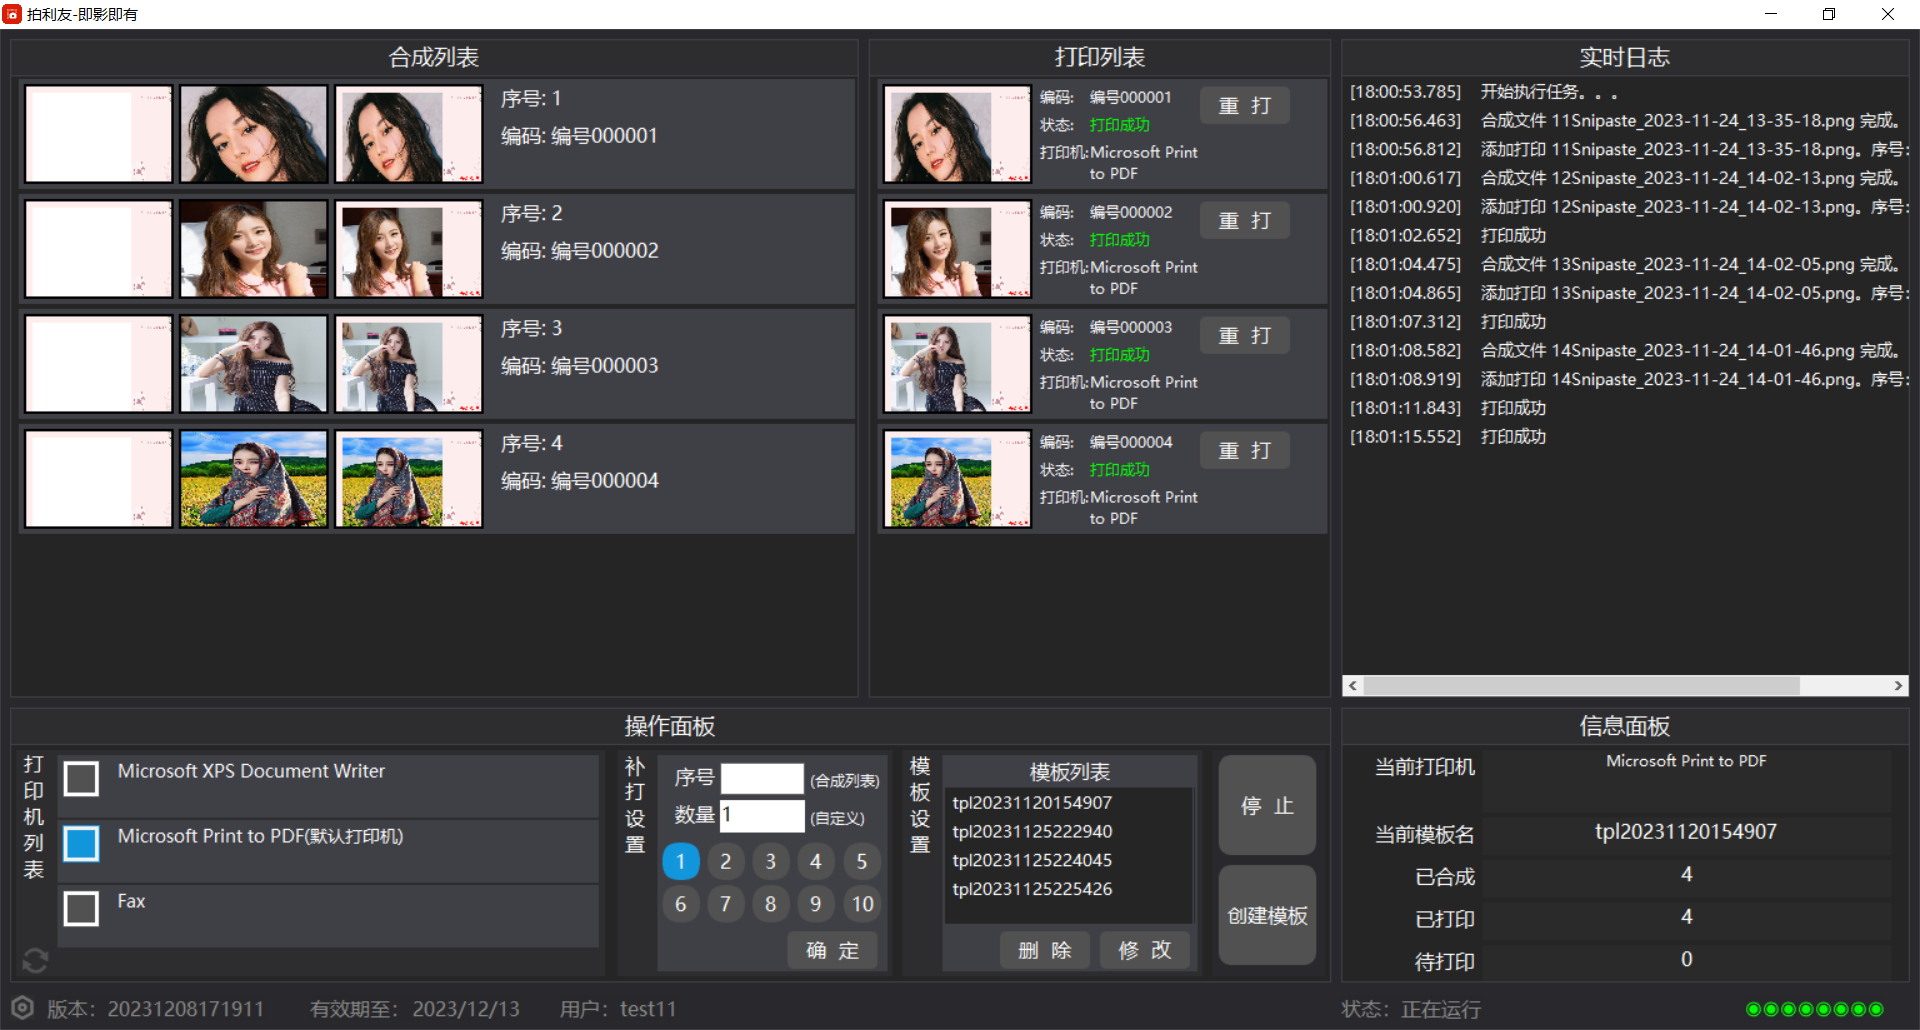1920x1030 pixels.
Task: Select quantity number 5 circle
Action: (x=861, y=861)
